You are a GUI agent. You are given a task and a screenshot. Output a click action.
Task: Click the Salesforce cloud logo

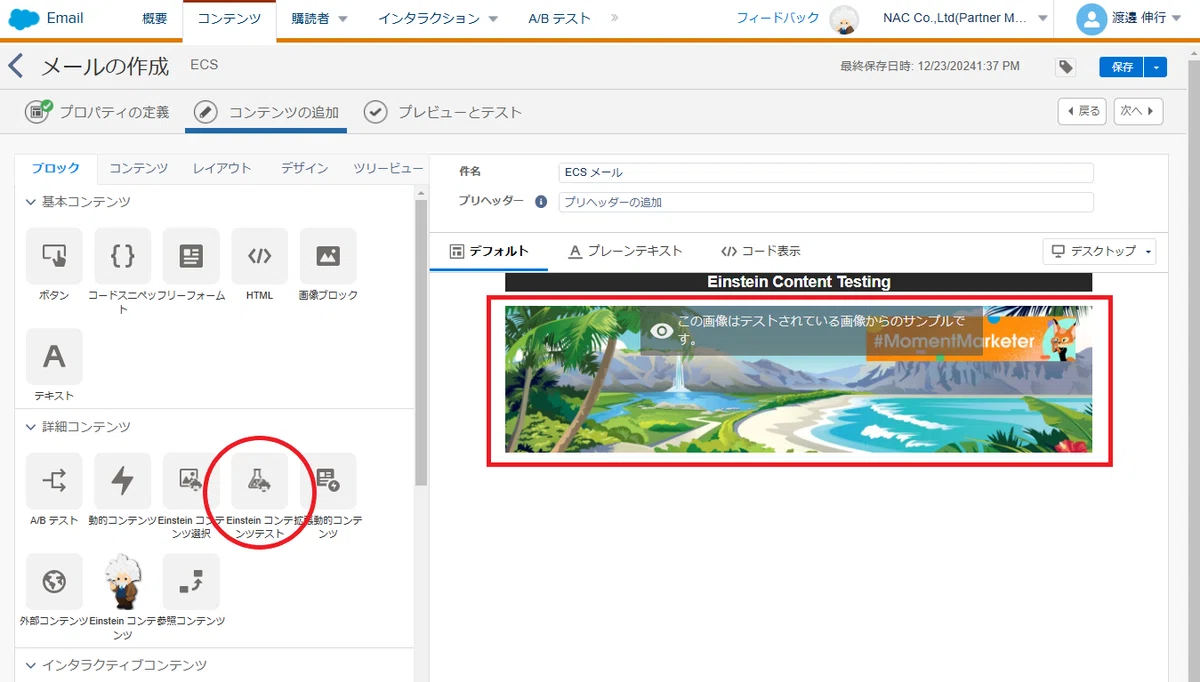click(23, 18)
